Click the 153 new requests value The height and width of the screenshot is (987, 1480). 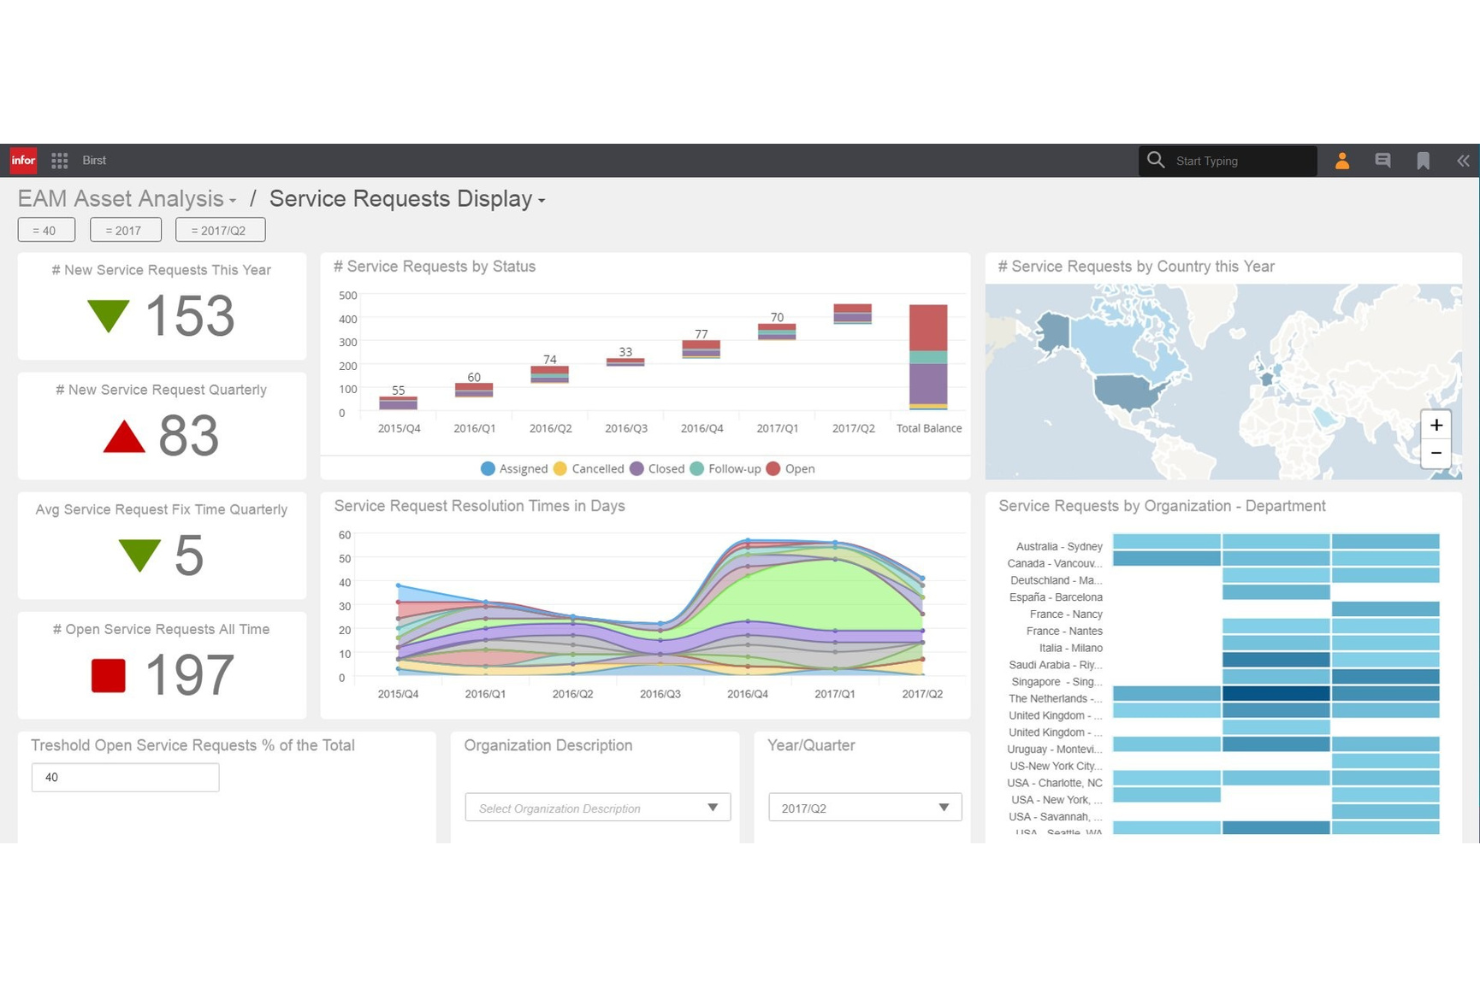tap(190, 316)
